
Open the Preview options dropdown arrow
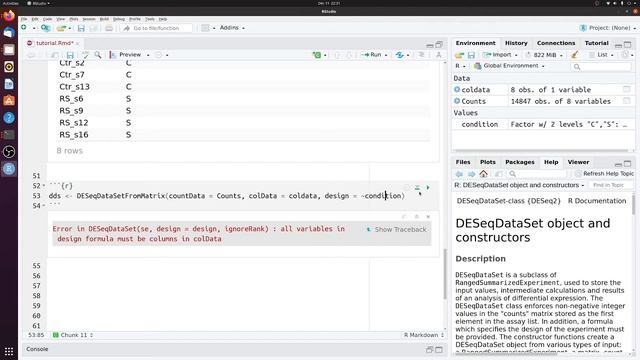pyautogui.click(x=148, y=55)
